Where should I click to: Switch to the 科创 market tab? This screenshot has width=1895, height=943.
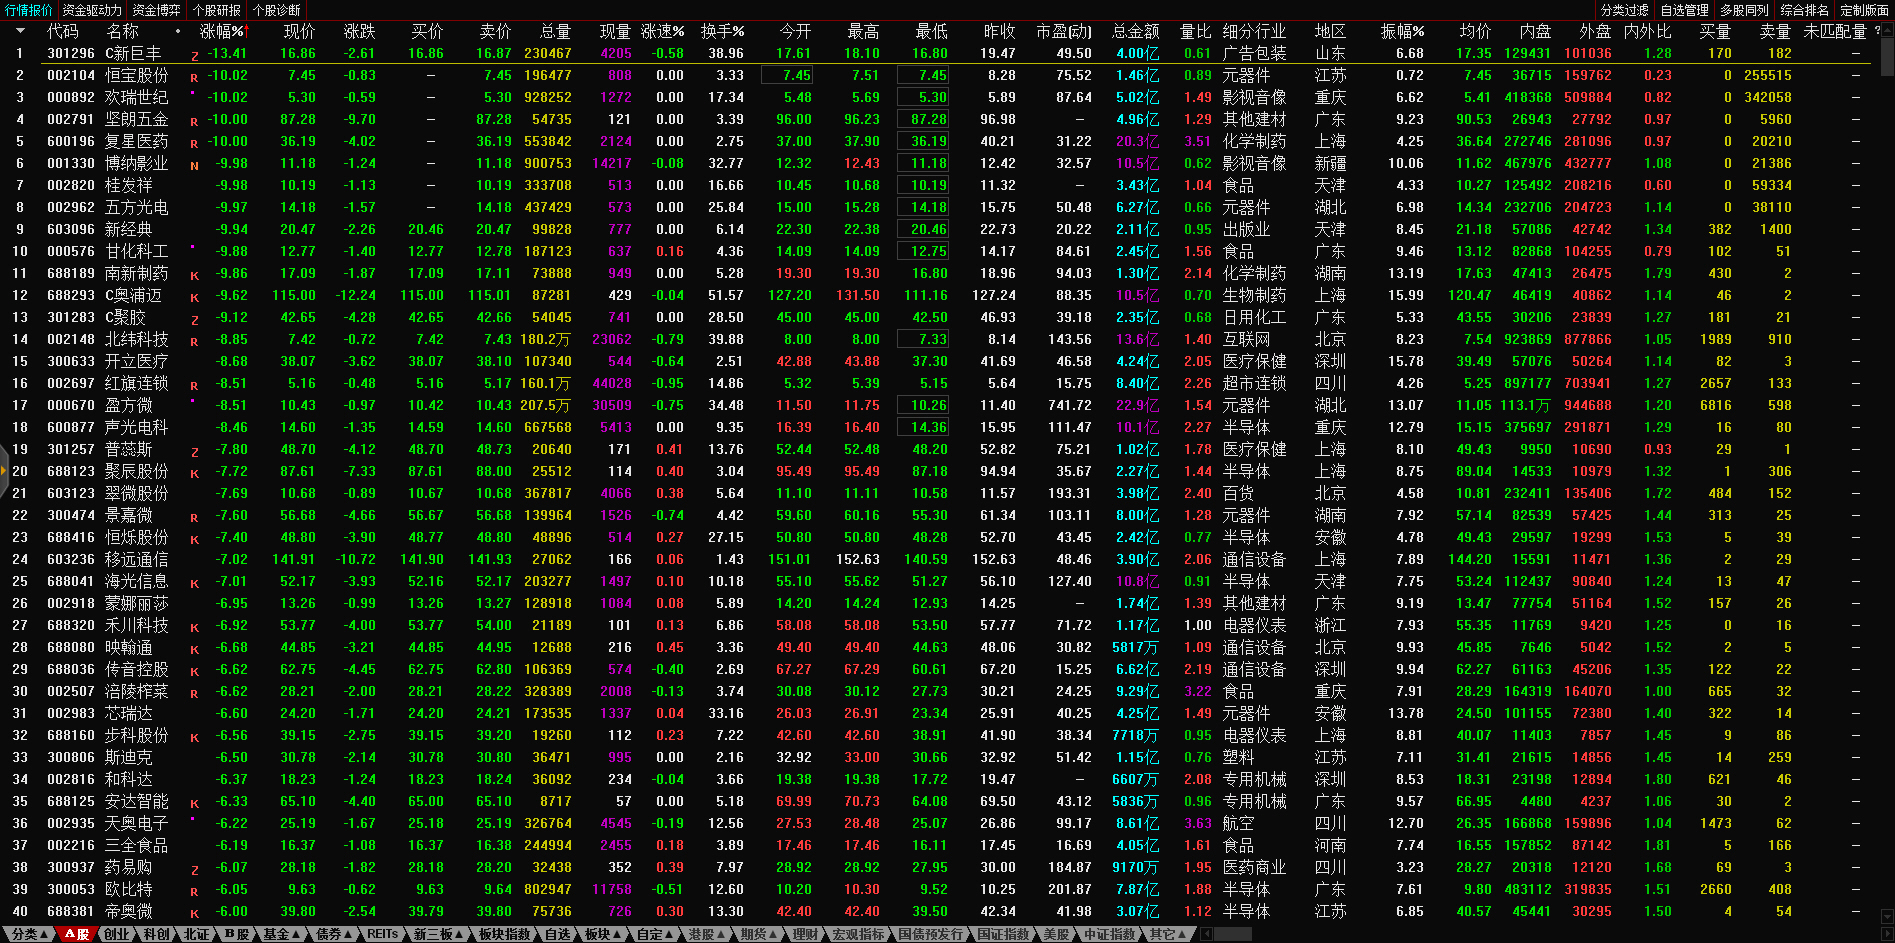(x=156, y=934)
